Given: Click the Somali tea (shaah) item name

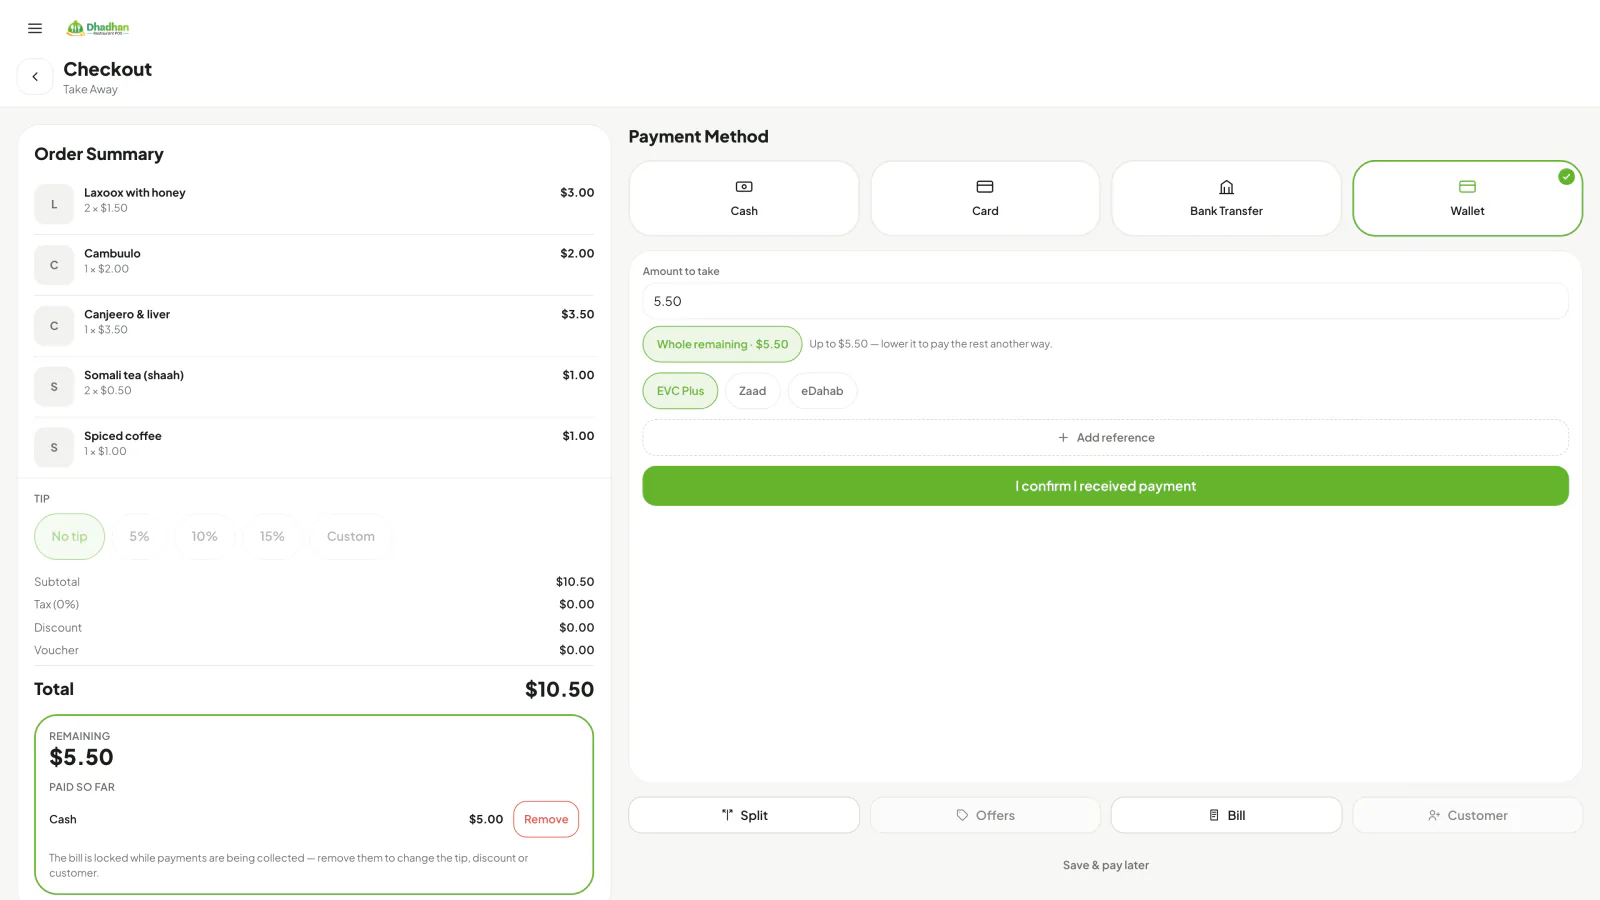Looking at the screenshot, I should (134, 376).
